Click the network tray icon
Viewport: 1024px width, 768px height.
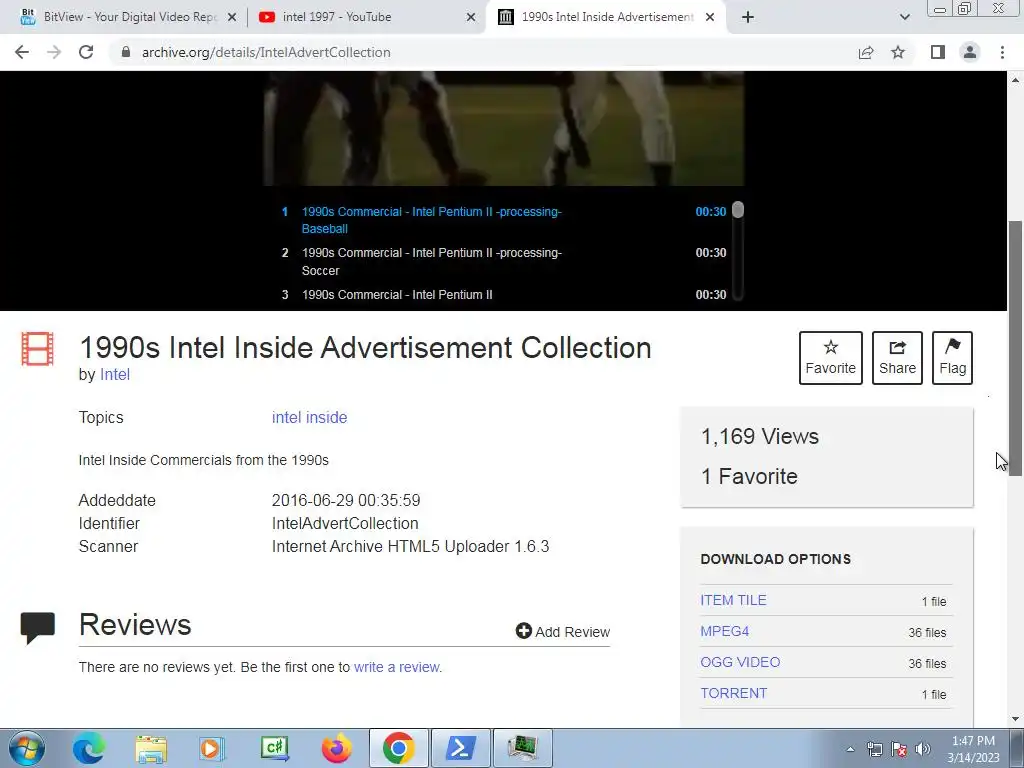click(x=874, y=749)
